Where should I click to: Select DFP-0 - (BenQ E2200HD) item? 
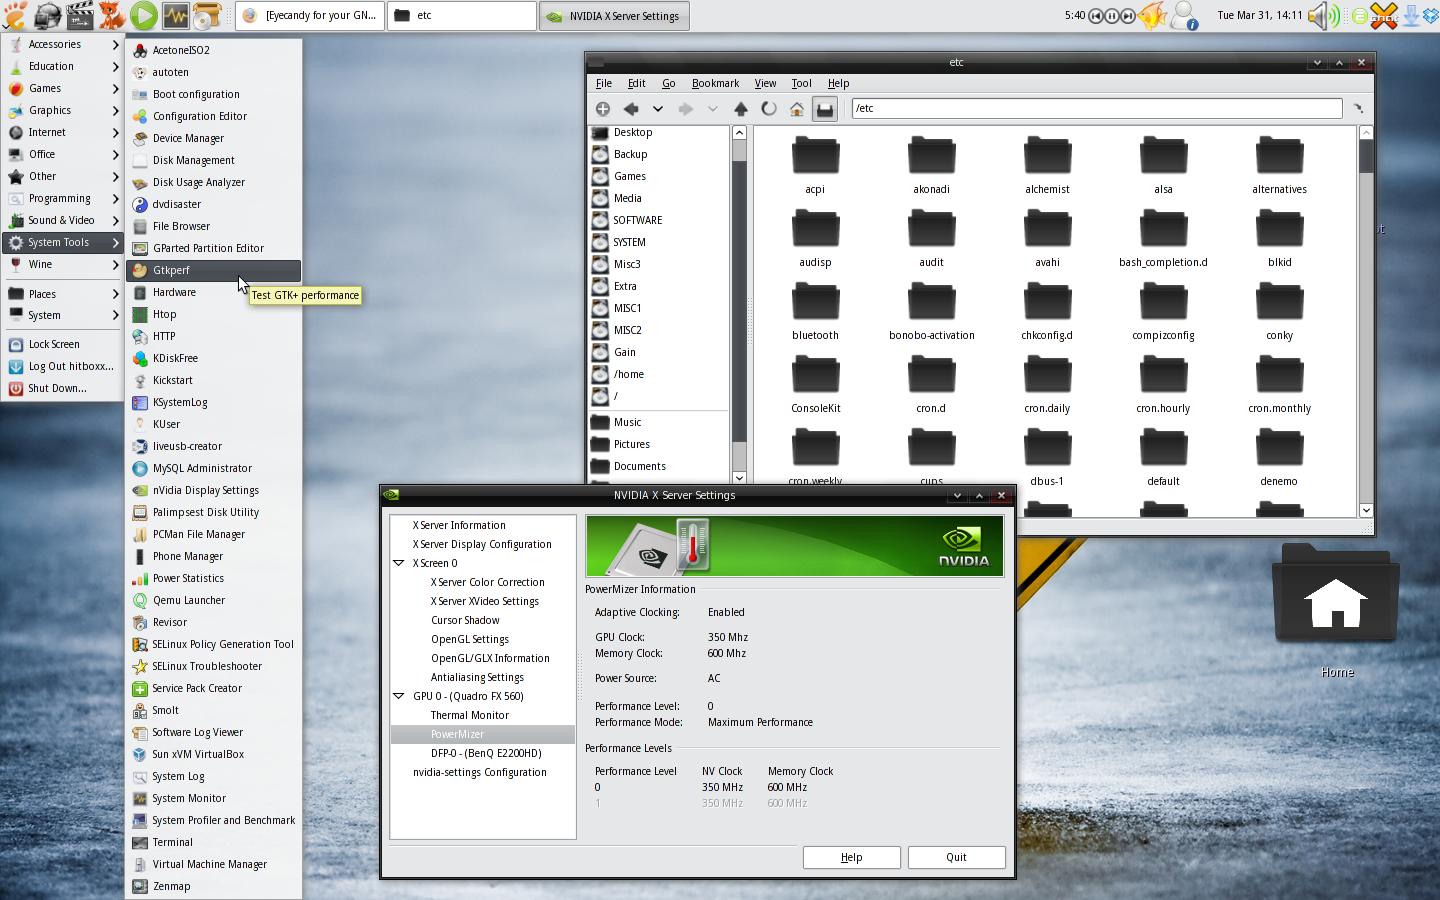pyautogui.click(x=486, y=753)
